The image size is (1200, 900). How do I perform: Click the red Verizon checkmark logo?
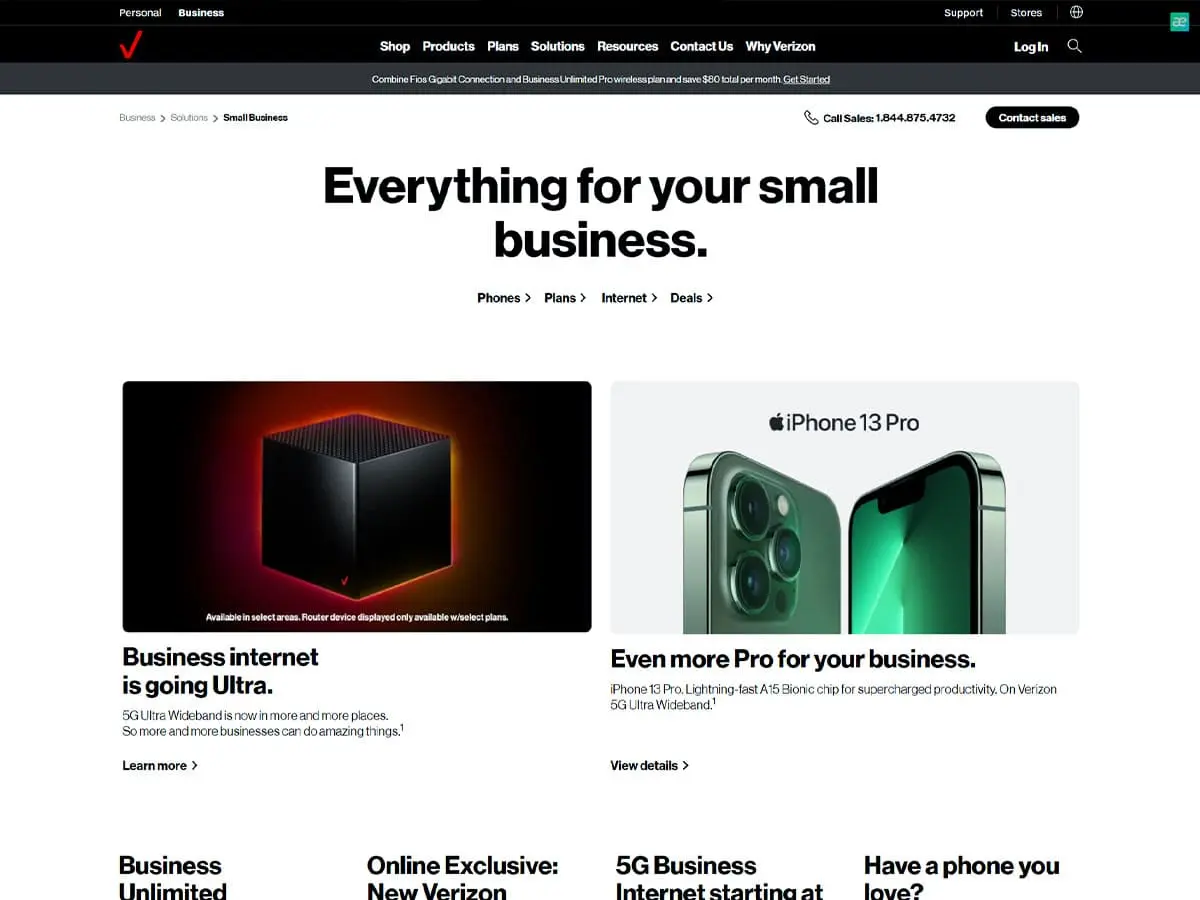click(130, 46)
